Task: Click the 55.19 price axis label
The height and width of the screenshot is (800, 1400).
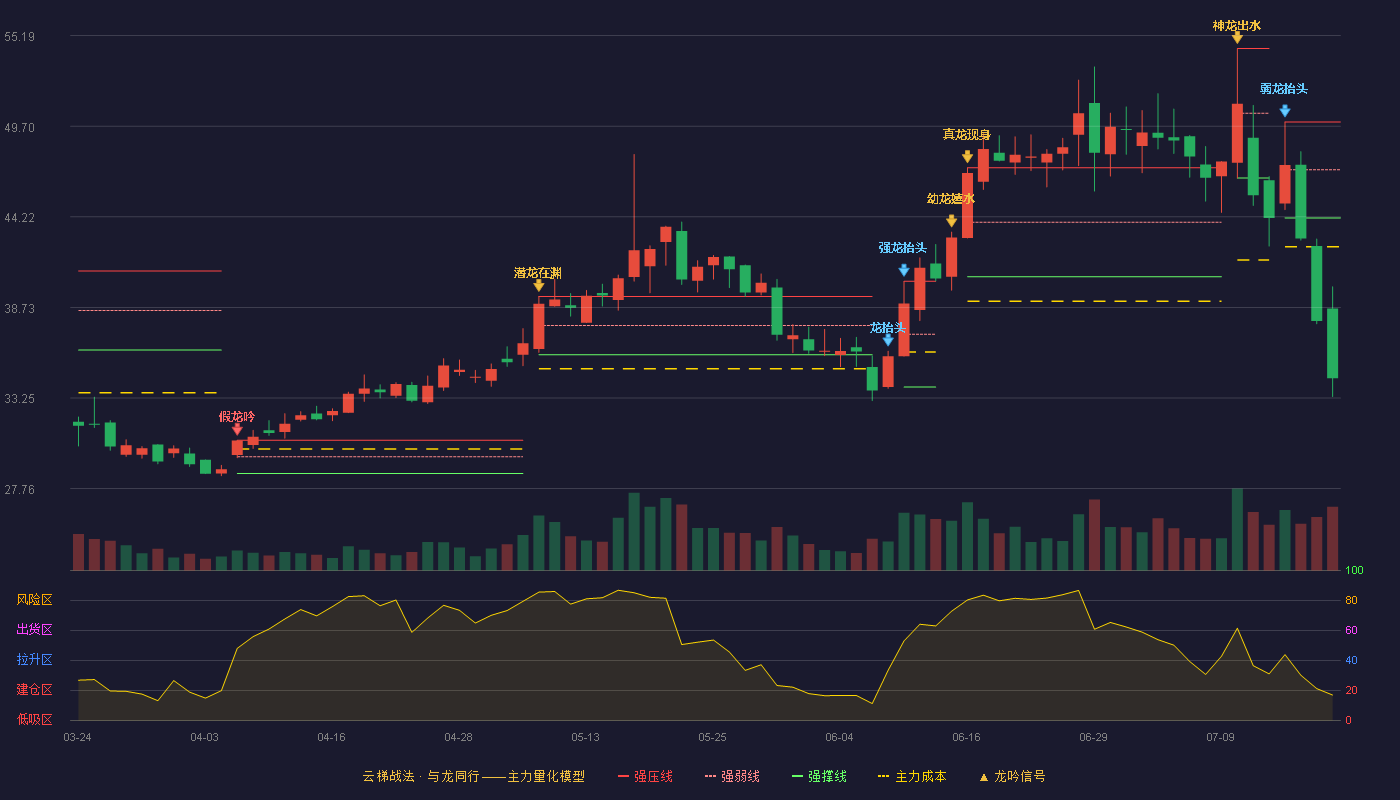Action: [x=19, y=37]
